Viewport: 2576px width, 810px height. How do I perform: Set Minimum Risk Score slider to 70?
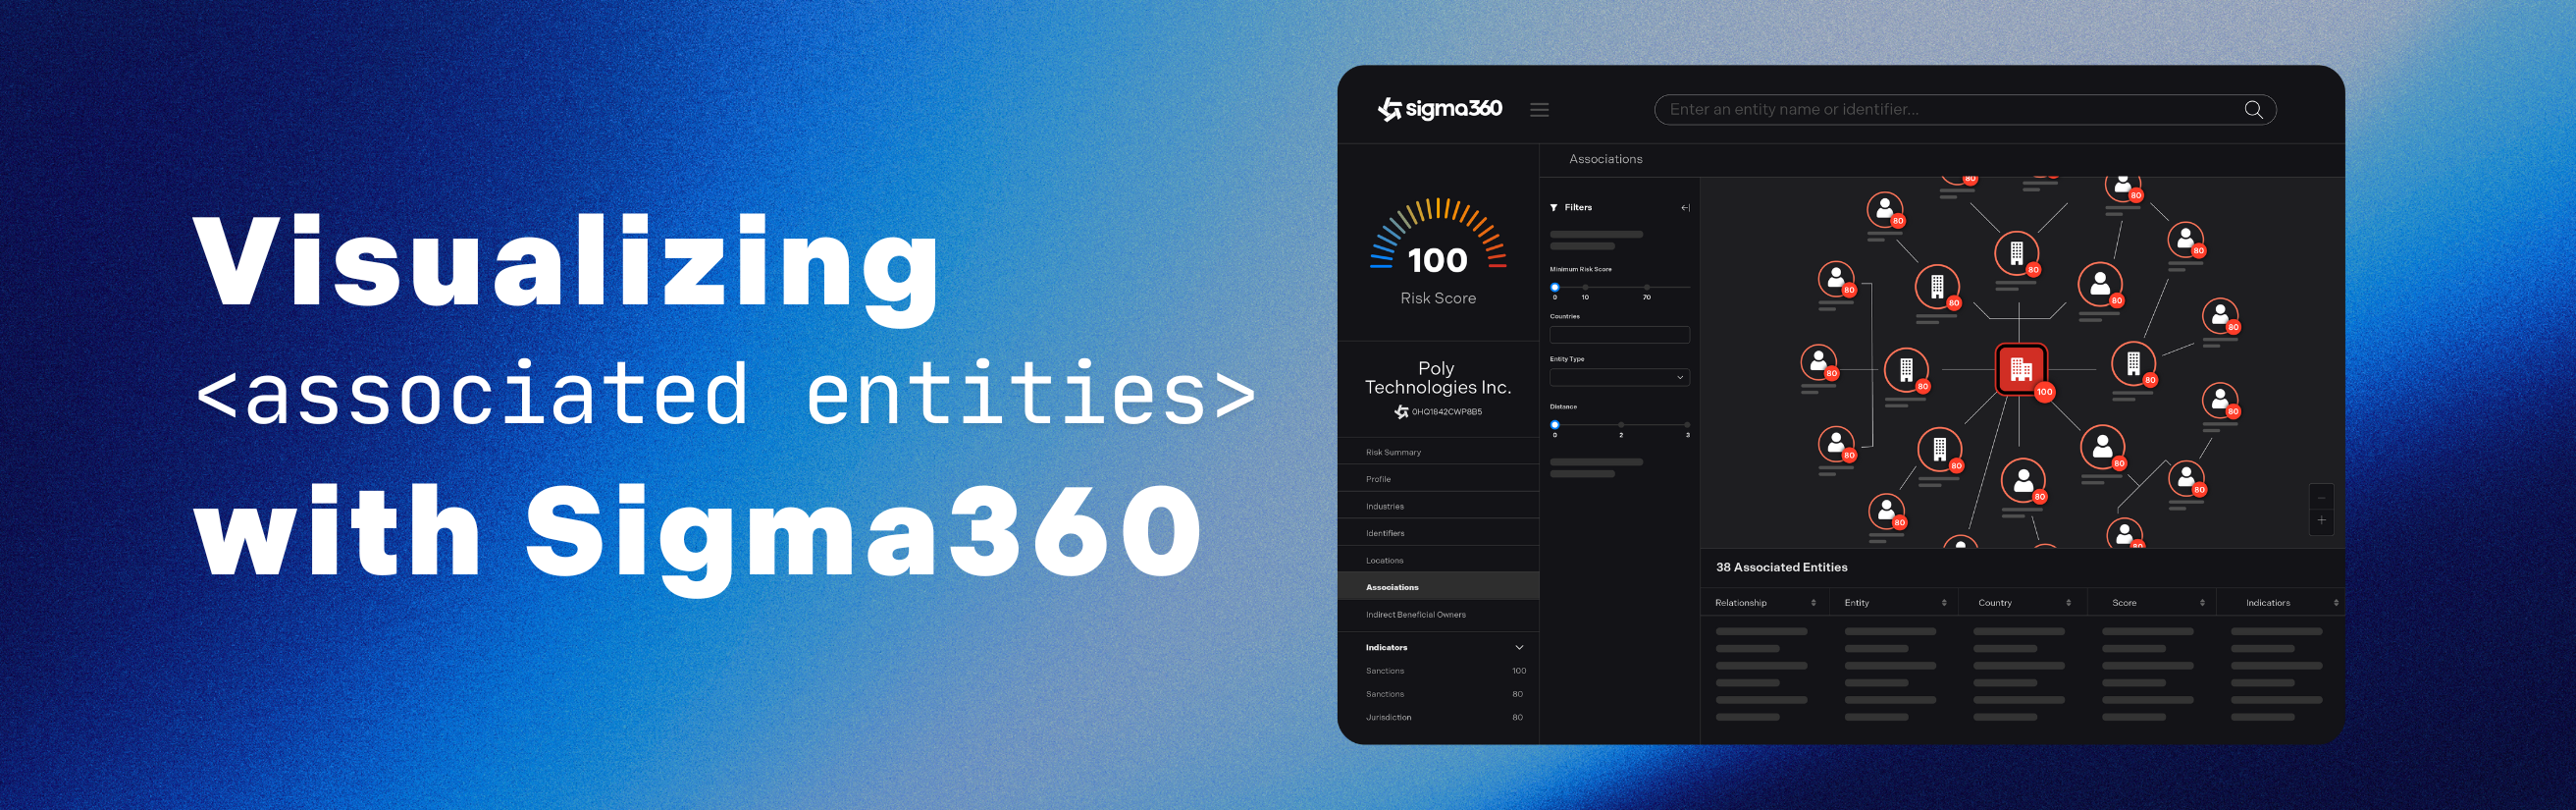tap(1646, 287)
